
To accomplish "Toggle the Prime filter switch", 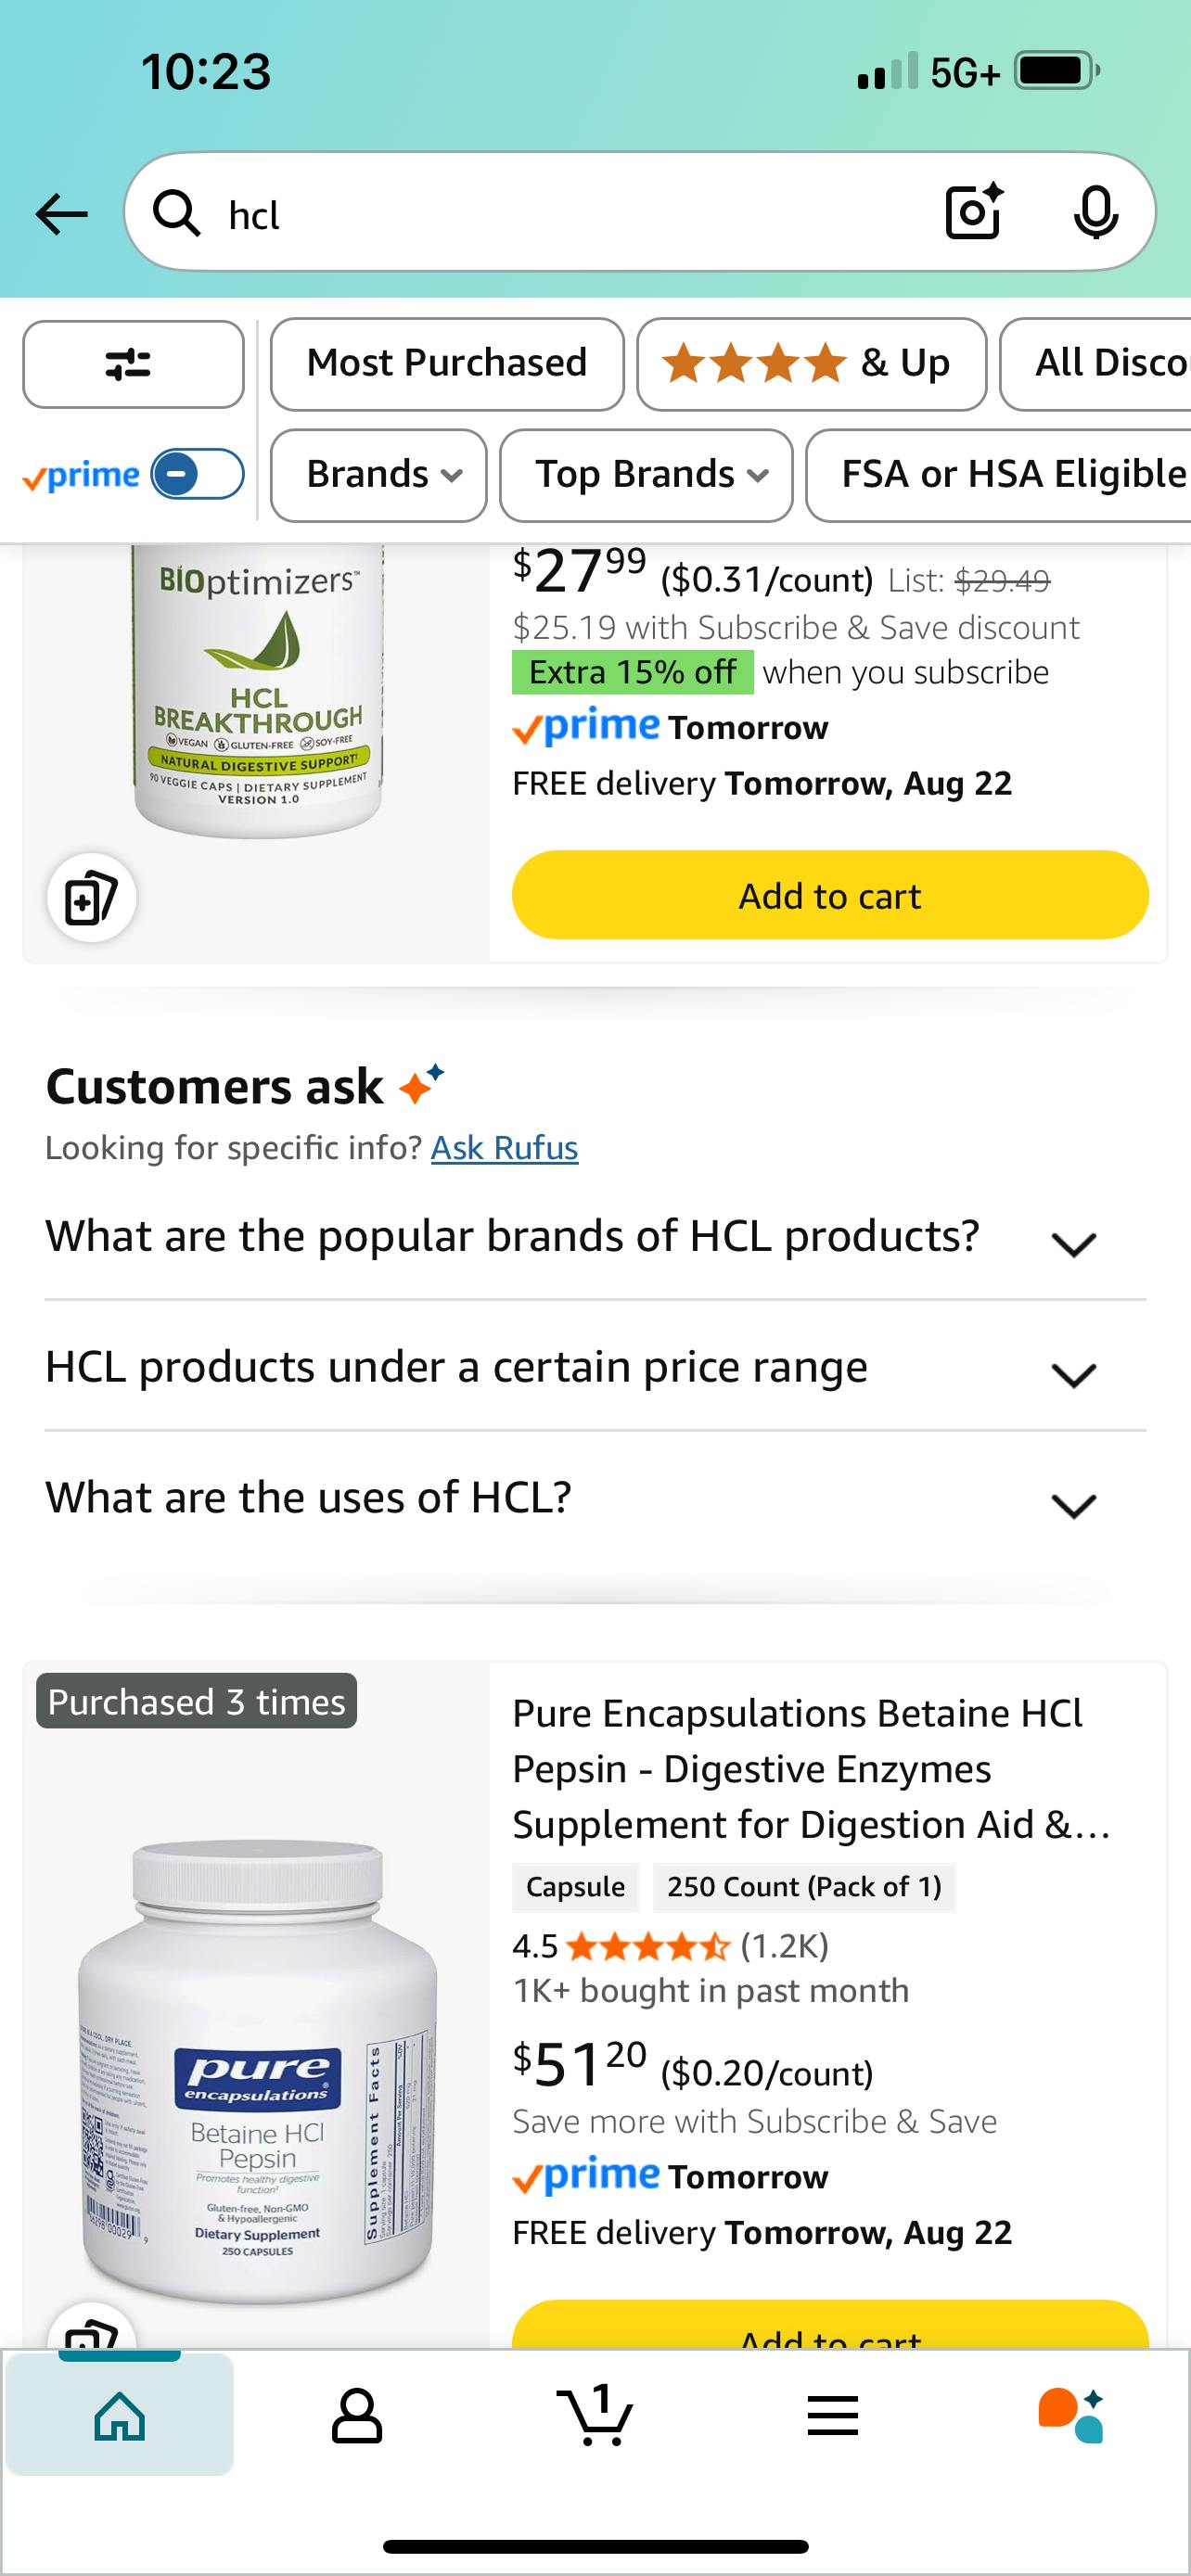I will tap(197, 474).
